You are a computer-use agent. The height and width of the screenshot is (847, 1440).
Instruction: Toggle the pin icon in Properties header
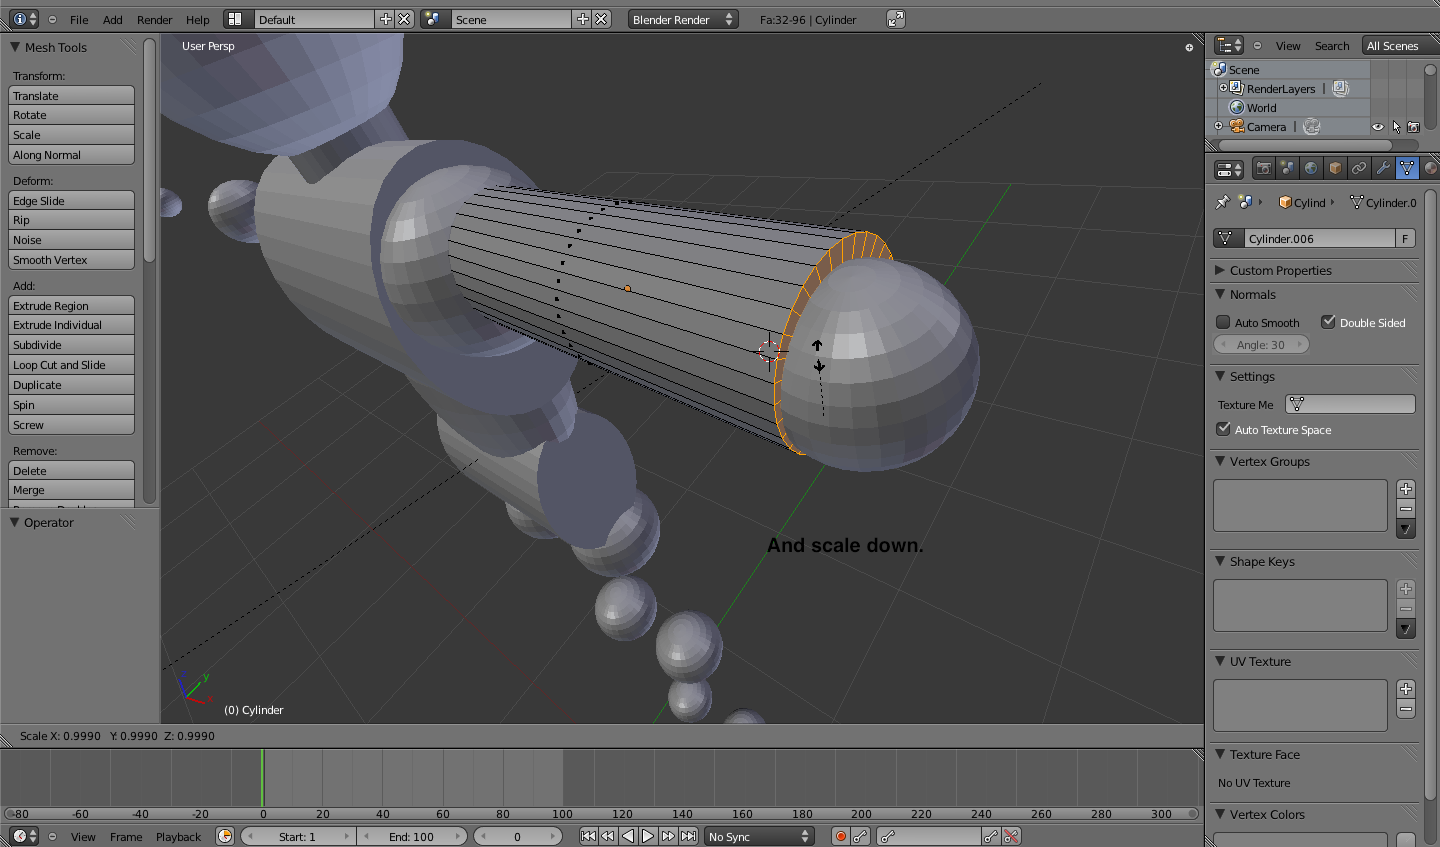(x=1222, y=202)
